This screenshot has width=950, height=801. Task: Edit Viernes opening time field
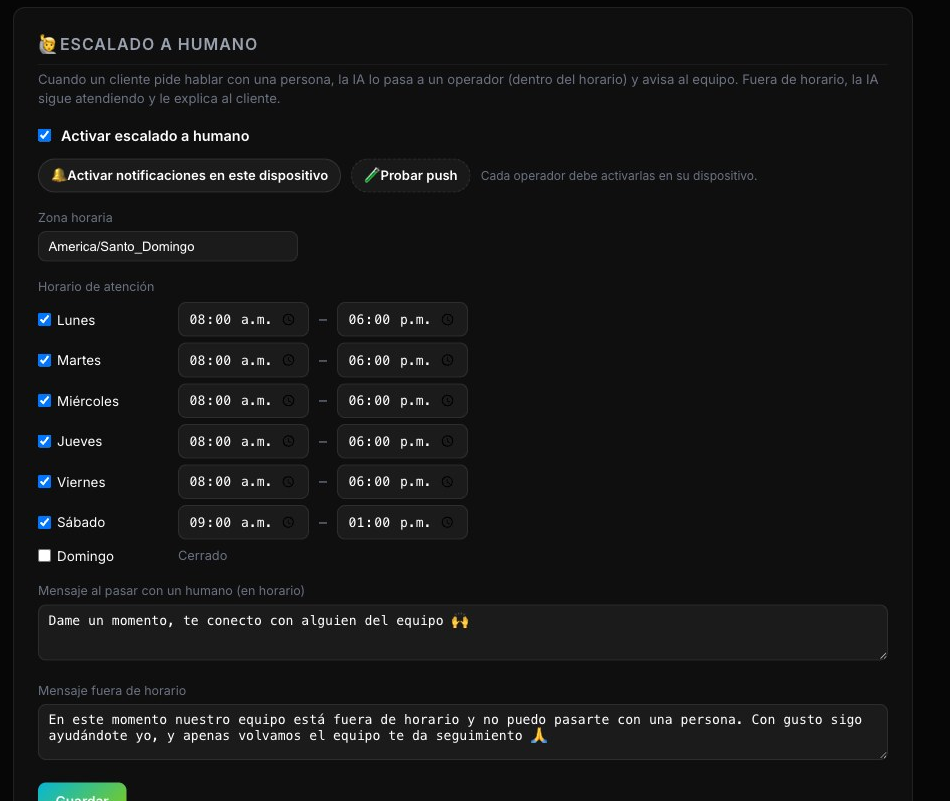(243, 482)
